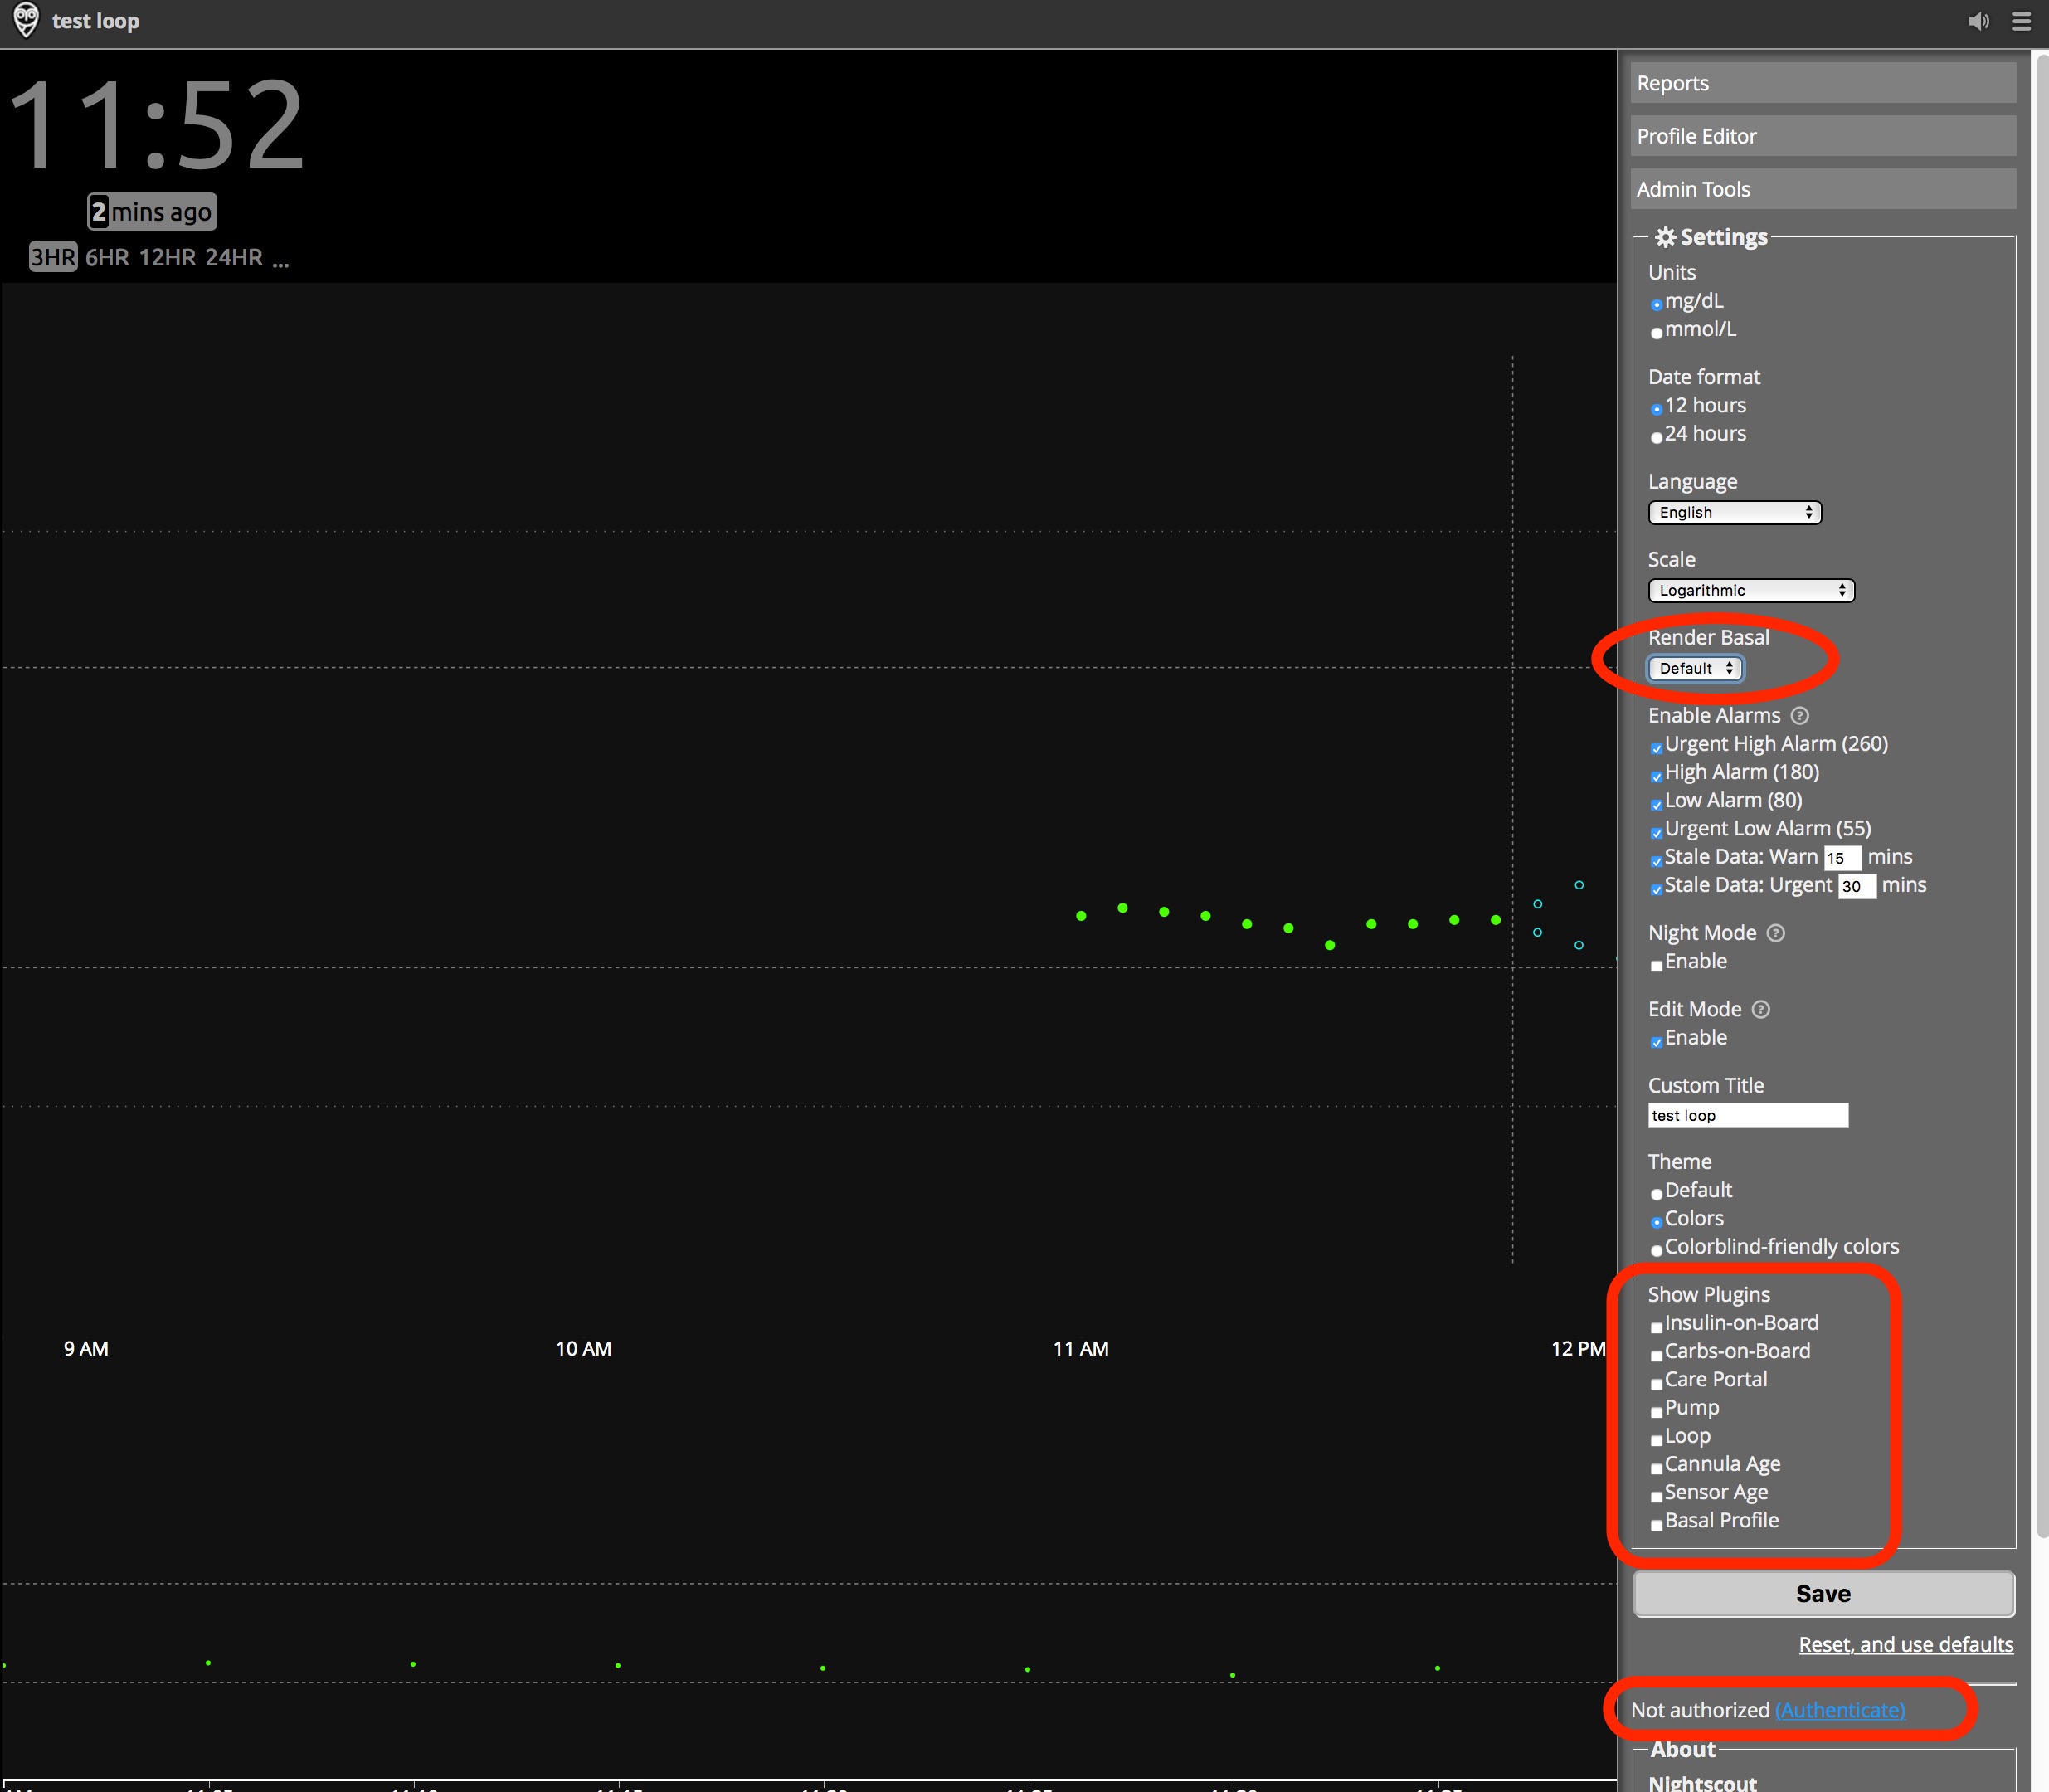Toggle the High Alarm (180) checkbox
The height and width of the screenshot is (1792, 2049).
click(x=1657, y=776)
